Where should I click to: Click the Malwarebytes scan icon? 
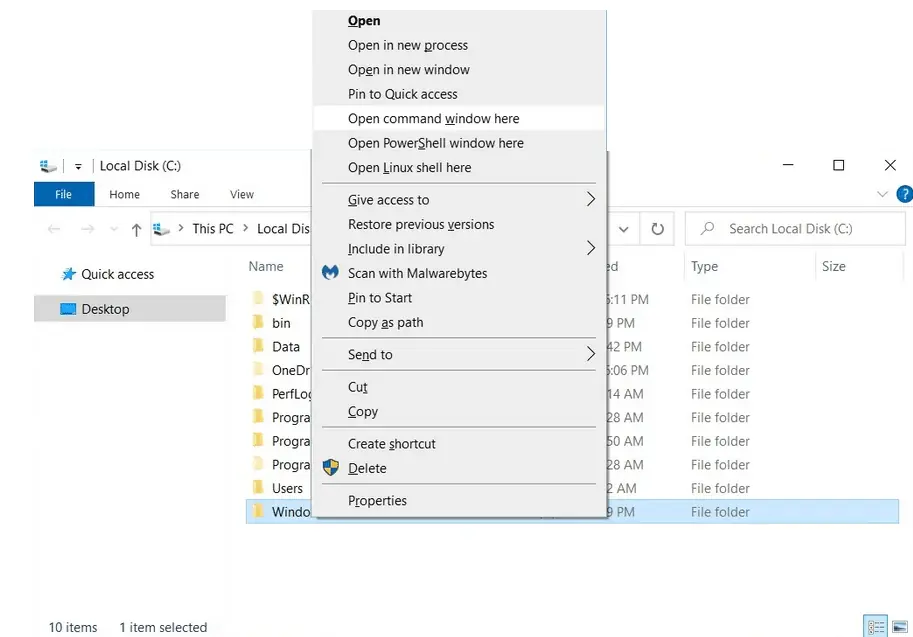point(330,273)
